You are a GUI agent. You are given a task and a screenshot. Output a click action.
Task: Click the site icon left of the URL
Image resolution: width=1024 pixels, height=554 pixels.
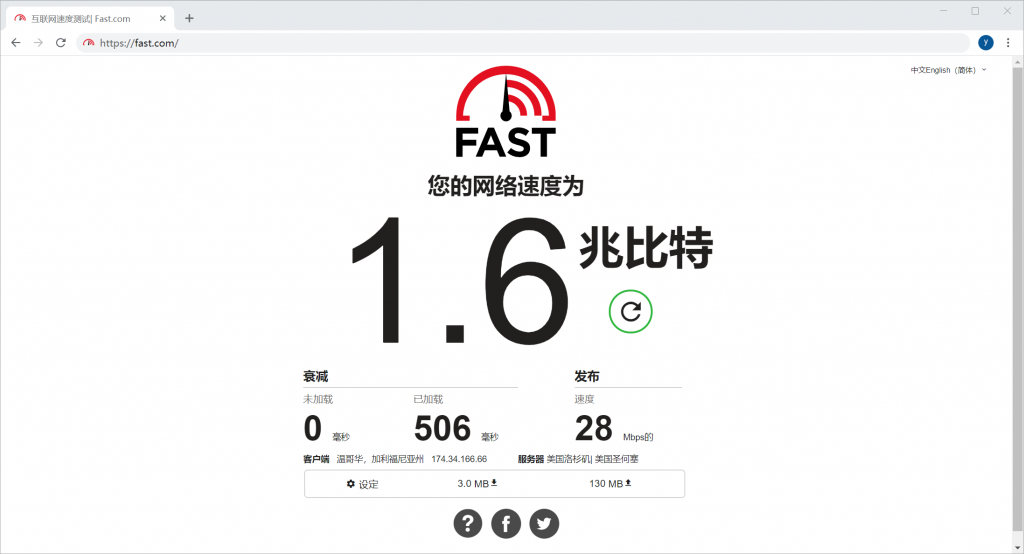[x=89, y=43]
